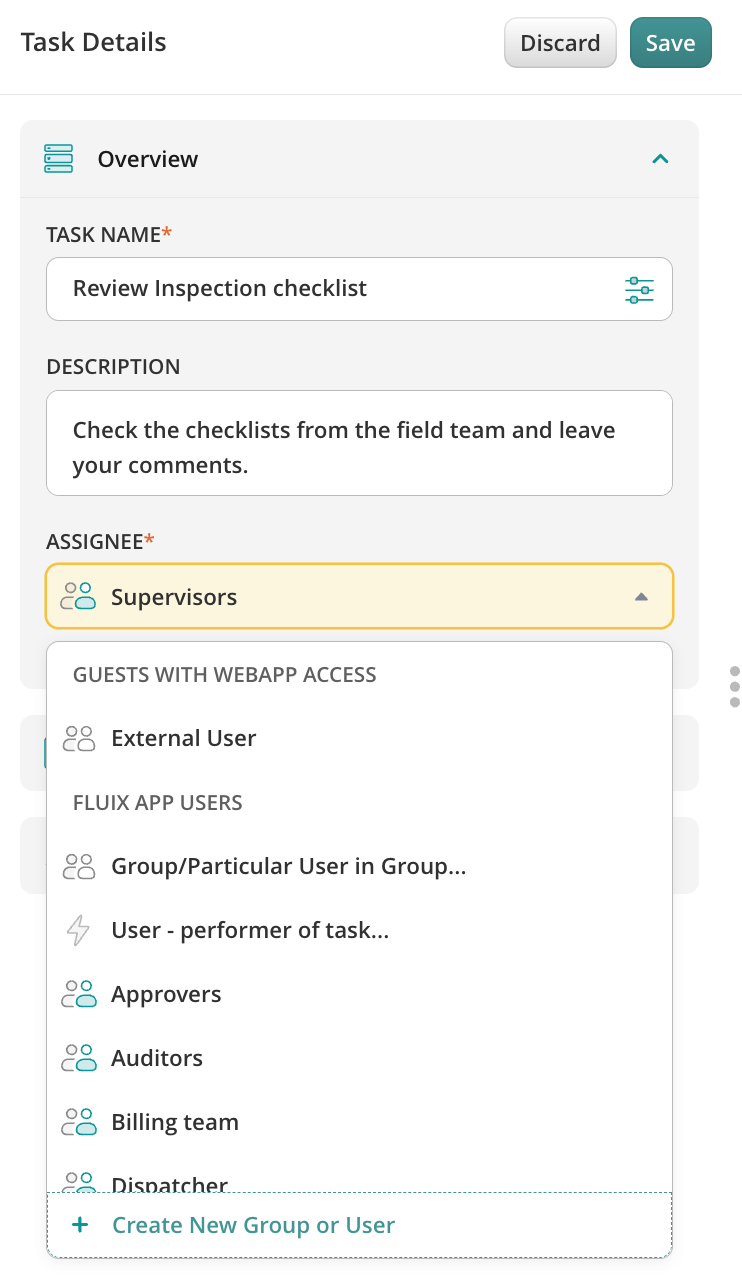Click the Auditors group icon
Viewport: 742px width, 1278px height.
78,1059
